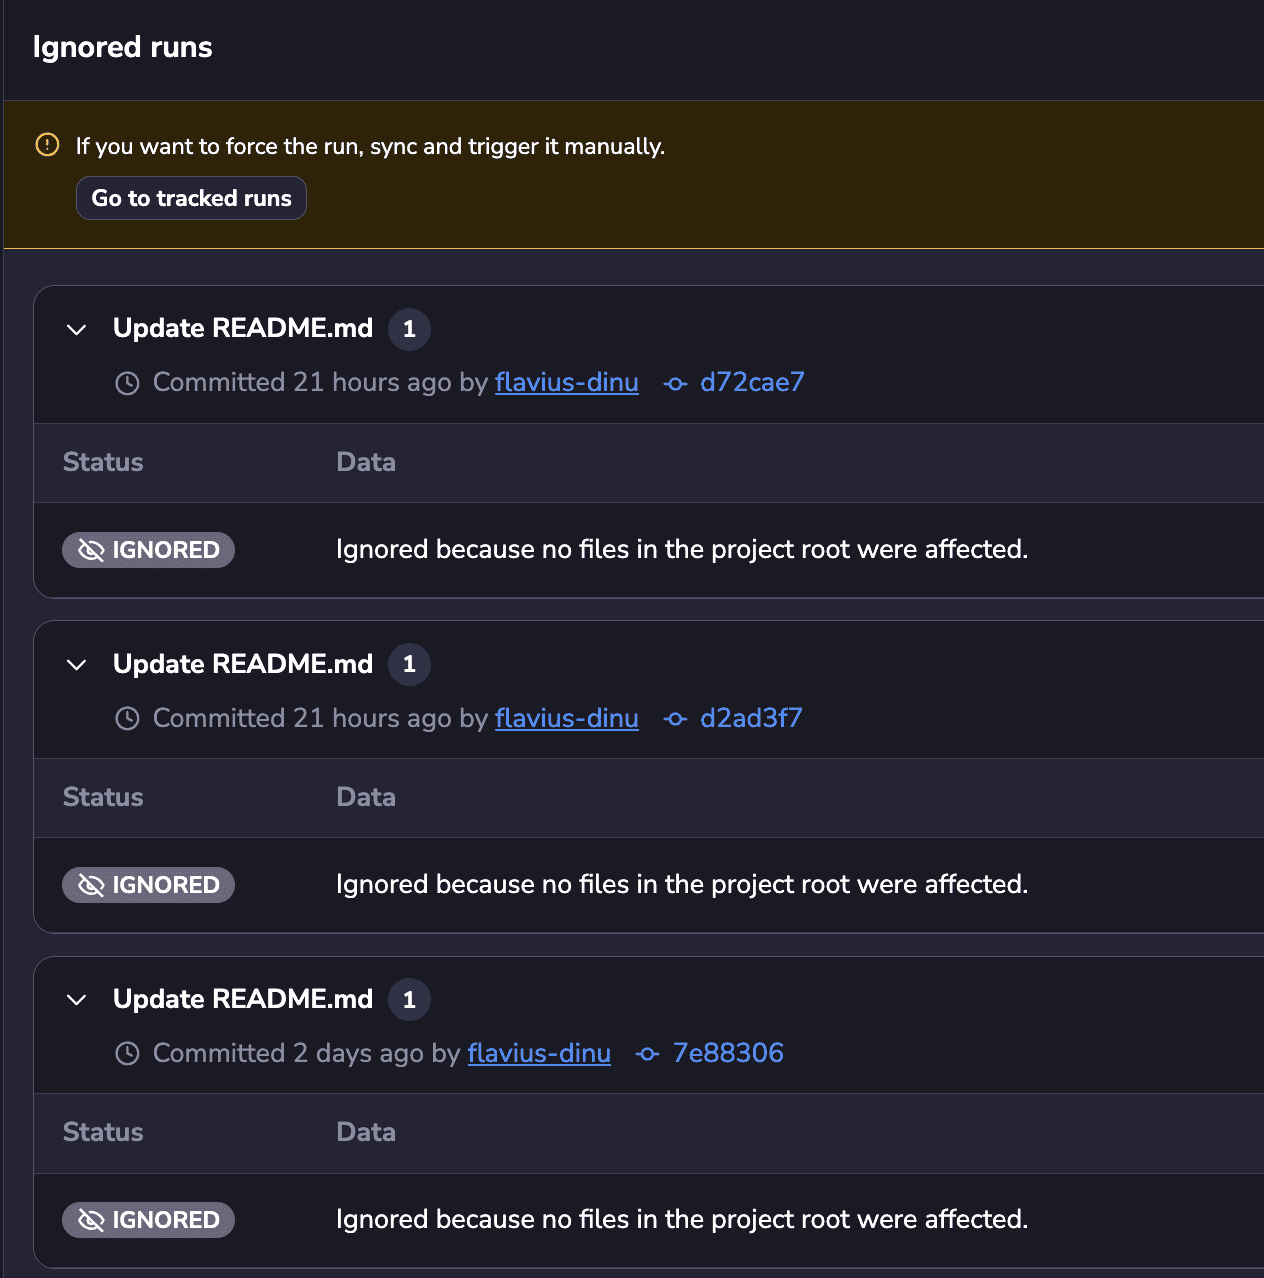Click the IGNORED status badge in d2ad3f7 run
The width and height of the screenshot is (1264, 1278).
148,885
